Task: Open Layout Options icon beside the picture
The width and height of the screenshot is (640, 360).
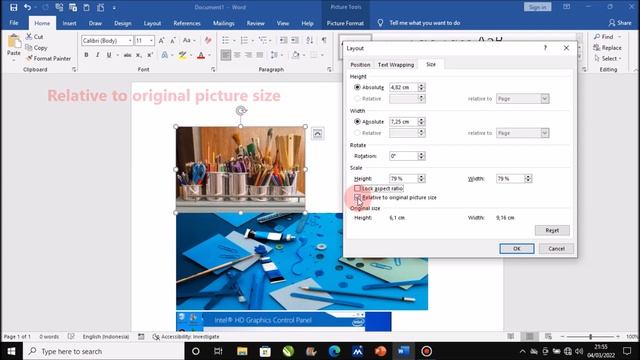Action: 318,134
